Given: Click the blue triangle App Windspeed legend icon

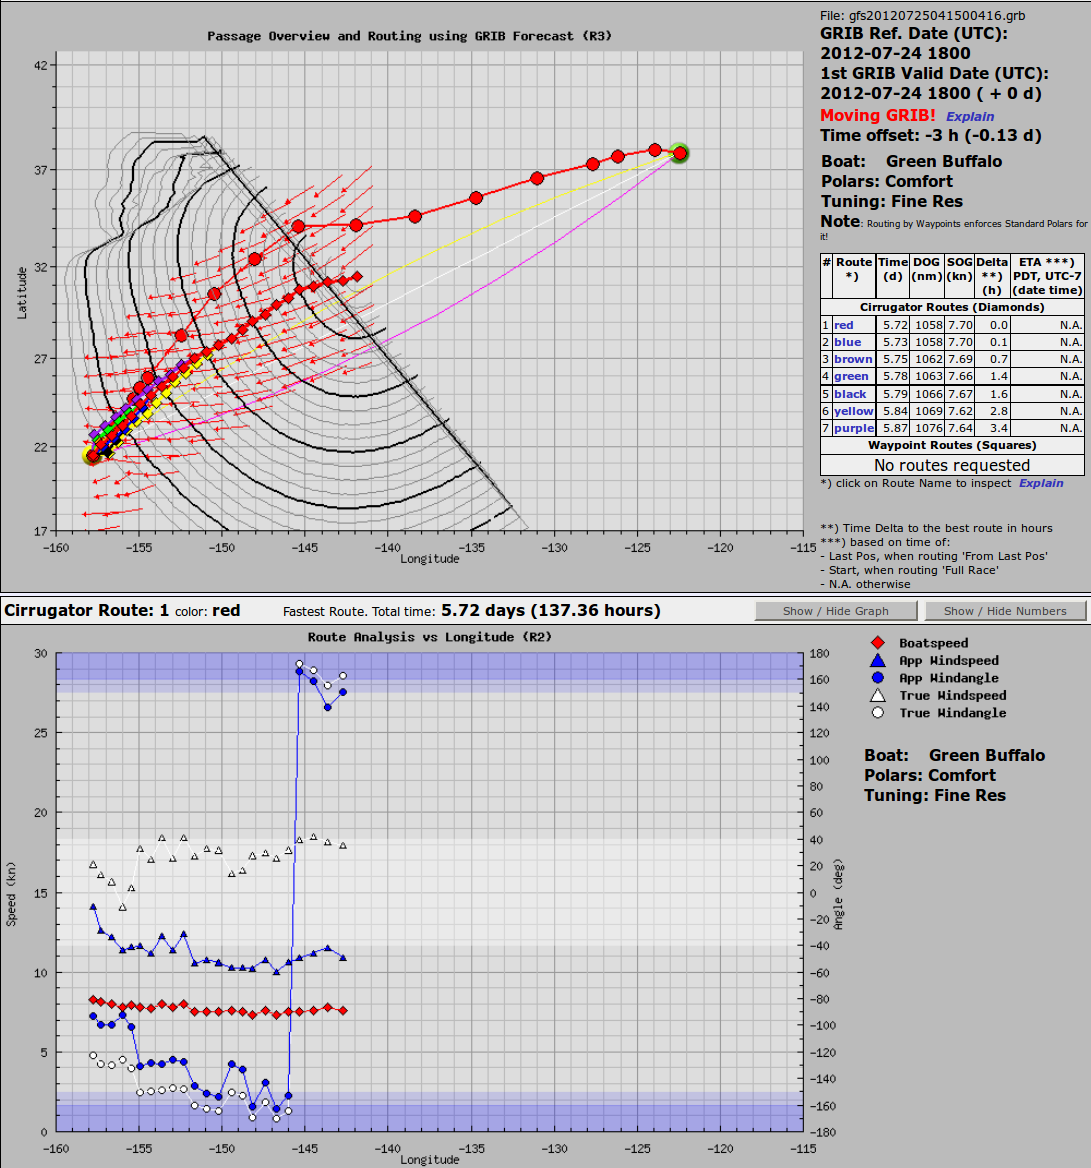Looking at the screenshot, I should 877,660.
